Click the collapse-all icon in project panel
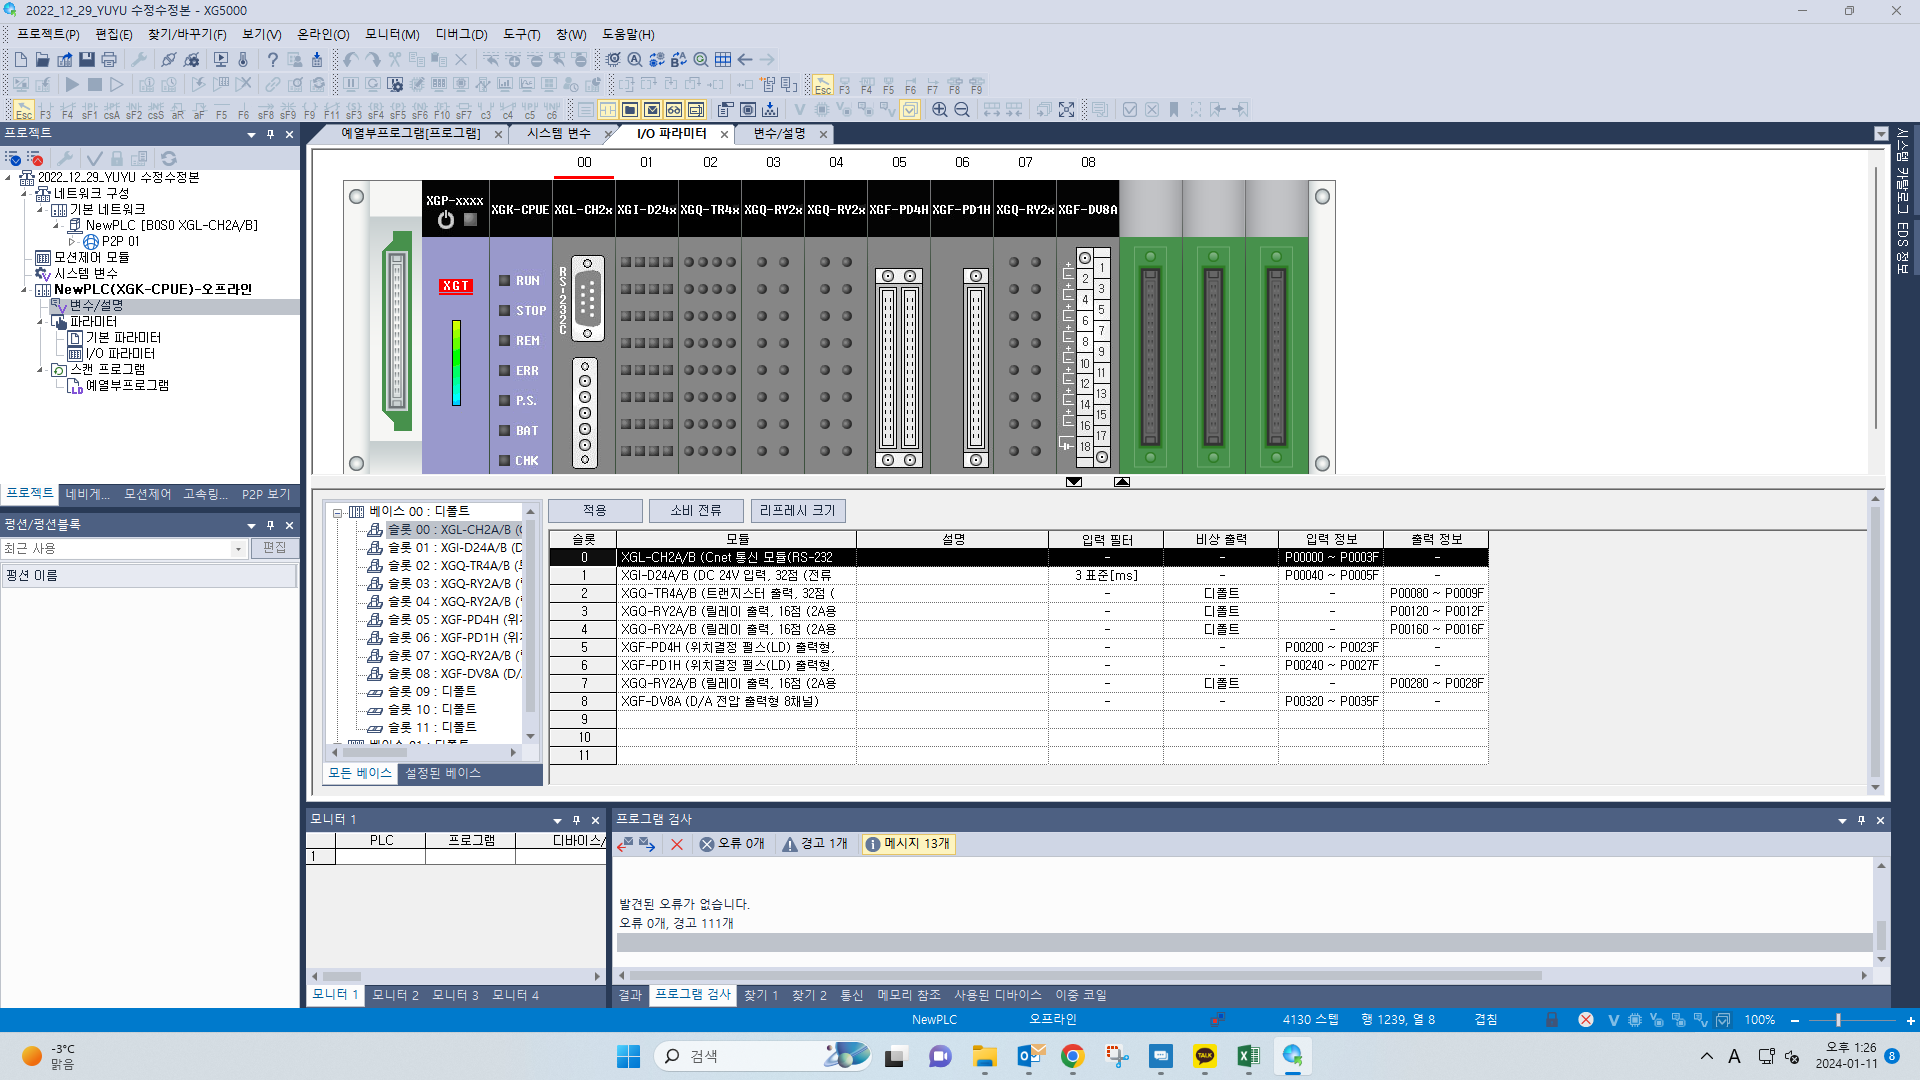Screen dimensions: 1920x1080 click(35, 158)
